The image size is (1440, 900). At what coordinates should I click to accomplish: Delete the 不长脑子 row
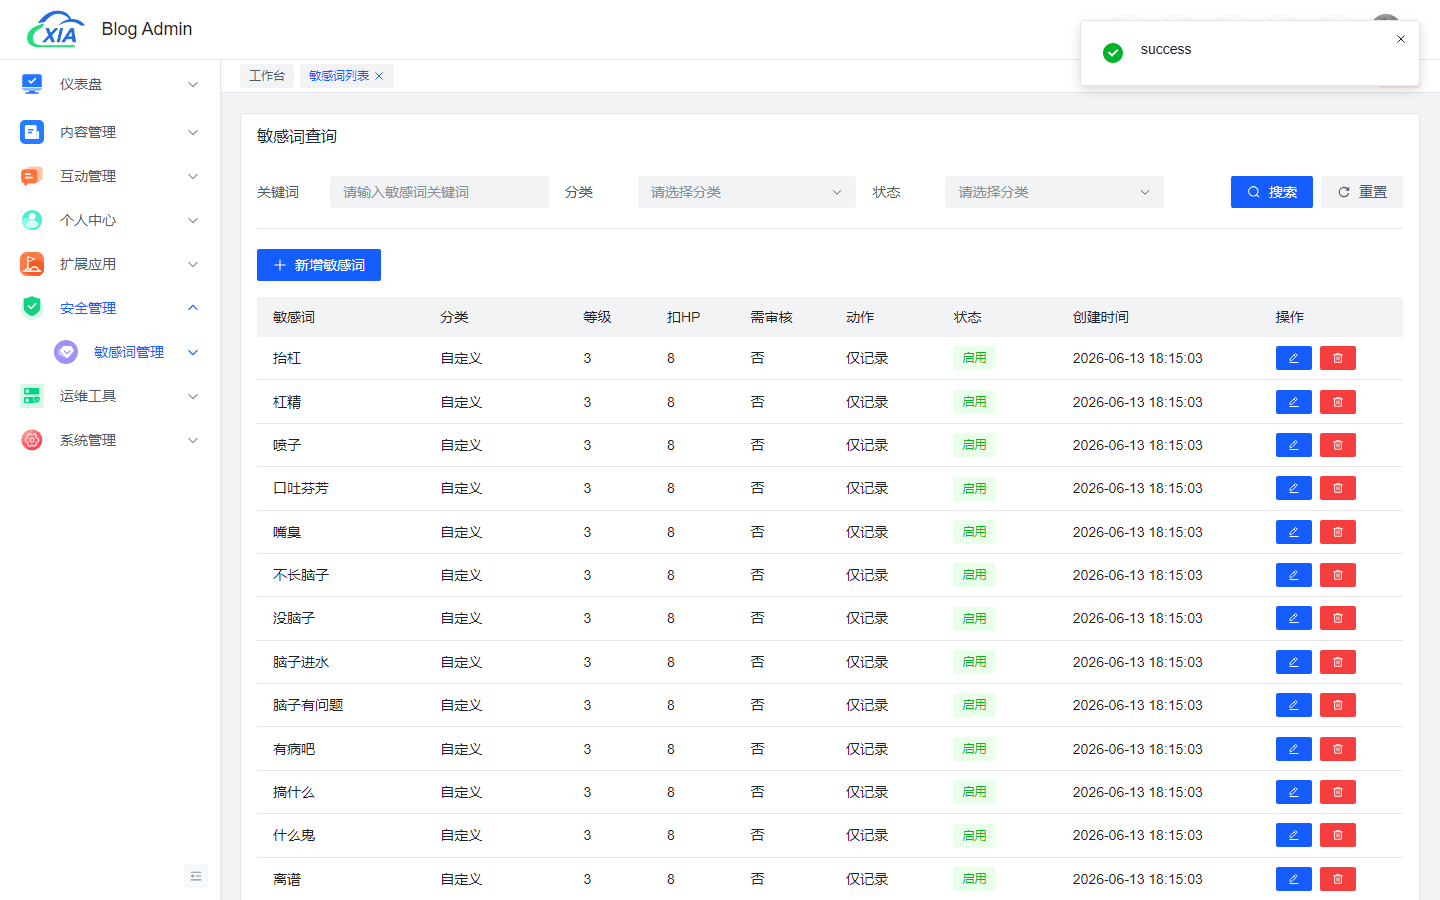pos(1337,575)
